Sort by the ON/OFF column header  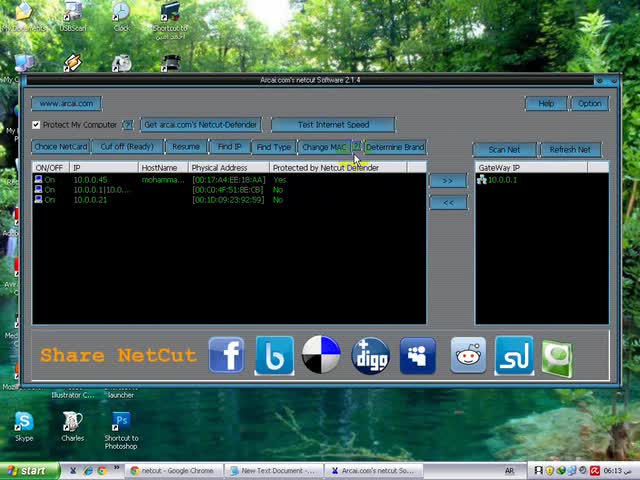[51, 167]
